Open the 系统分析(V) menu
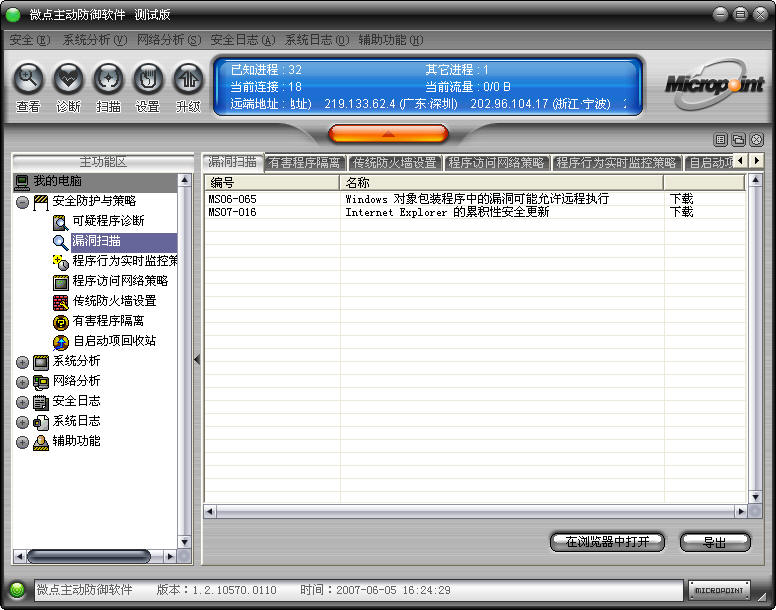Viewport: 776px width, 610px height. pyautogui.click(x=95, y=40)
